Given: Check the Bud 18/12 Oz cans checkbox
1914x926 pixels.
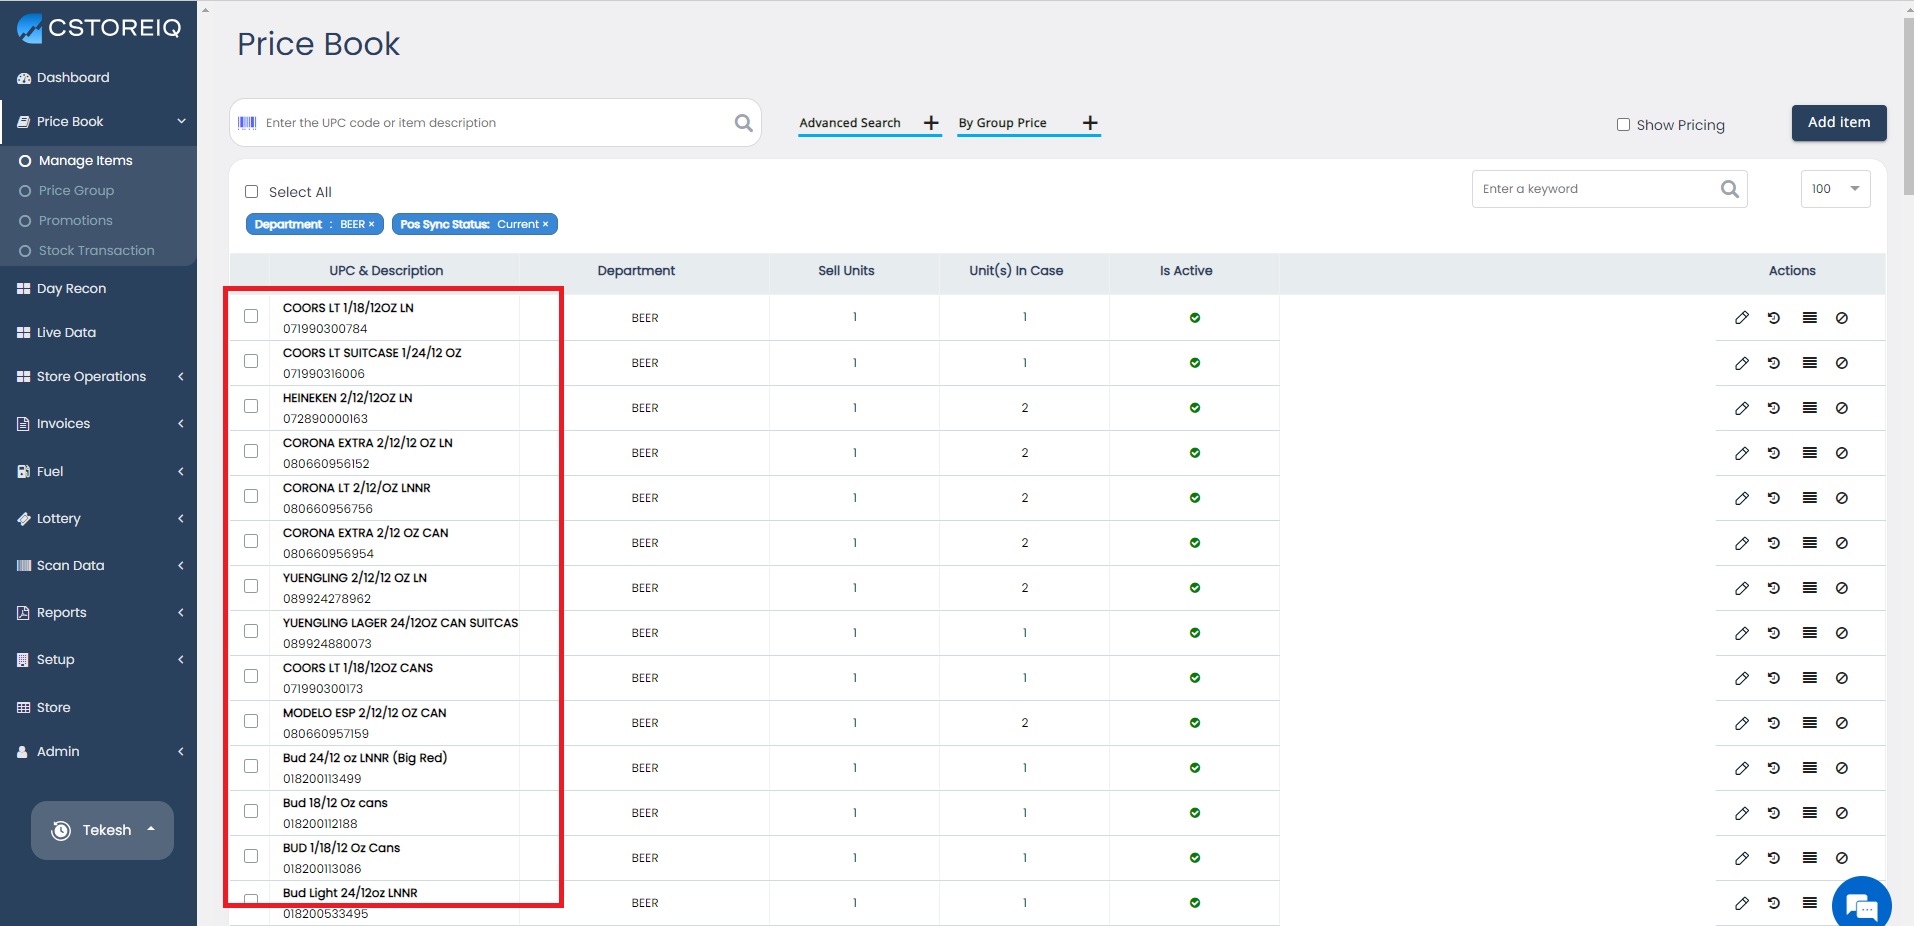Looking at the screenshot, I should [251, 811].
